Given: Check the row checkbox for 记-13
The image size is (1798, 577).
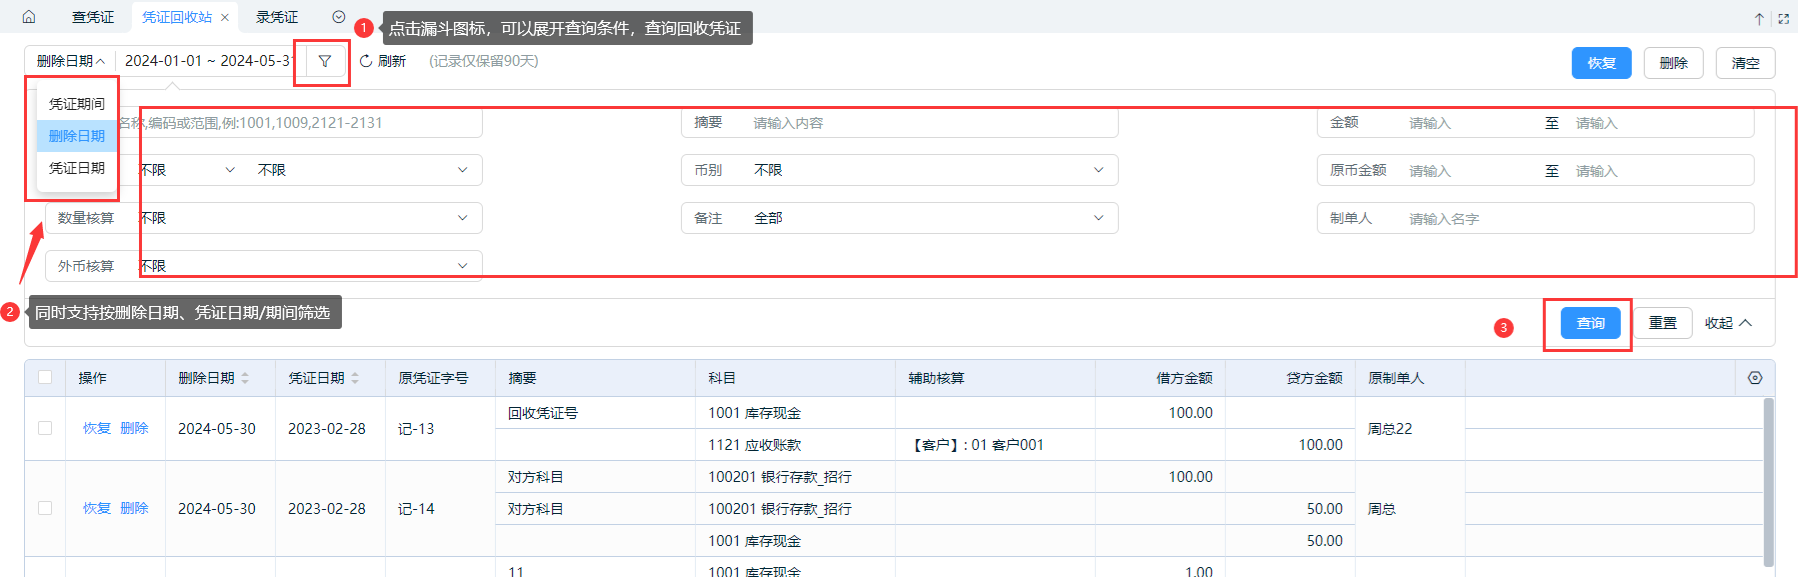Looking at the screenshot, I should click(45, 428).
